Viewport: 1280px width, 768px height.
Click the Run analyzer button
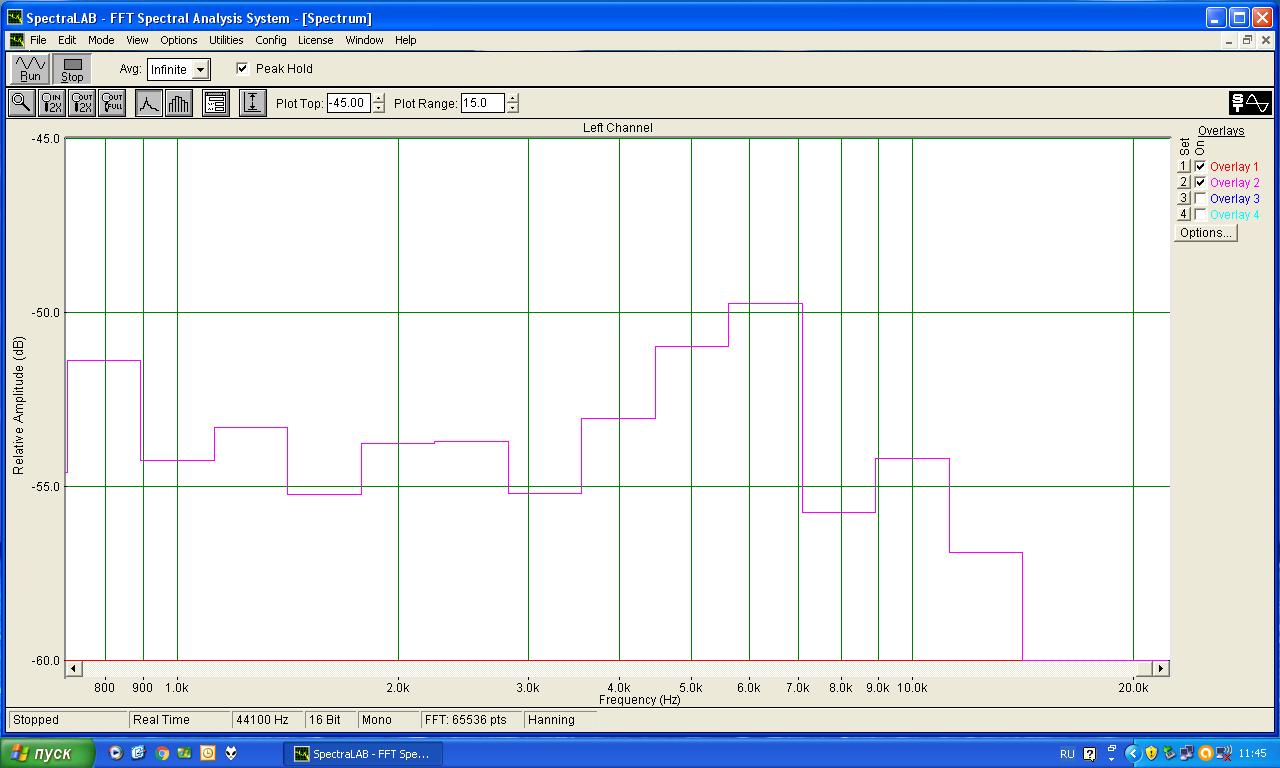tap(30, 69)
